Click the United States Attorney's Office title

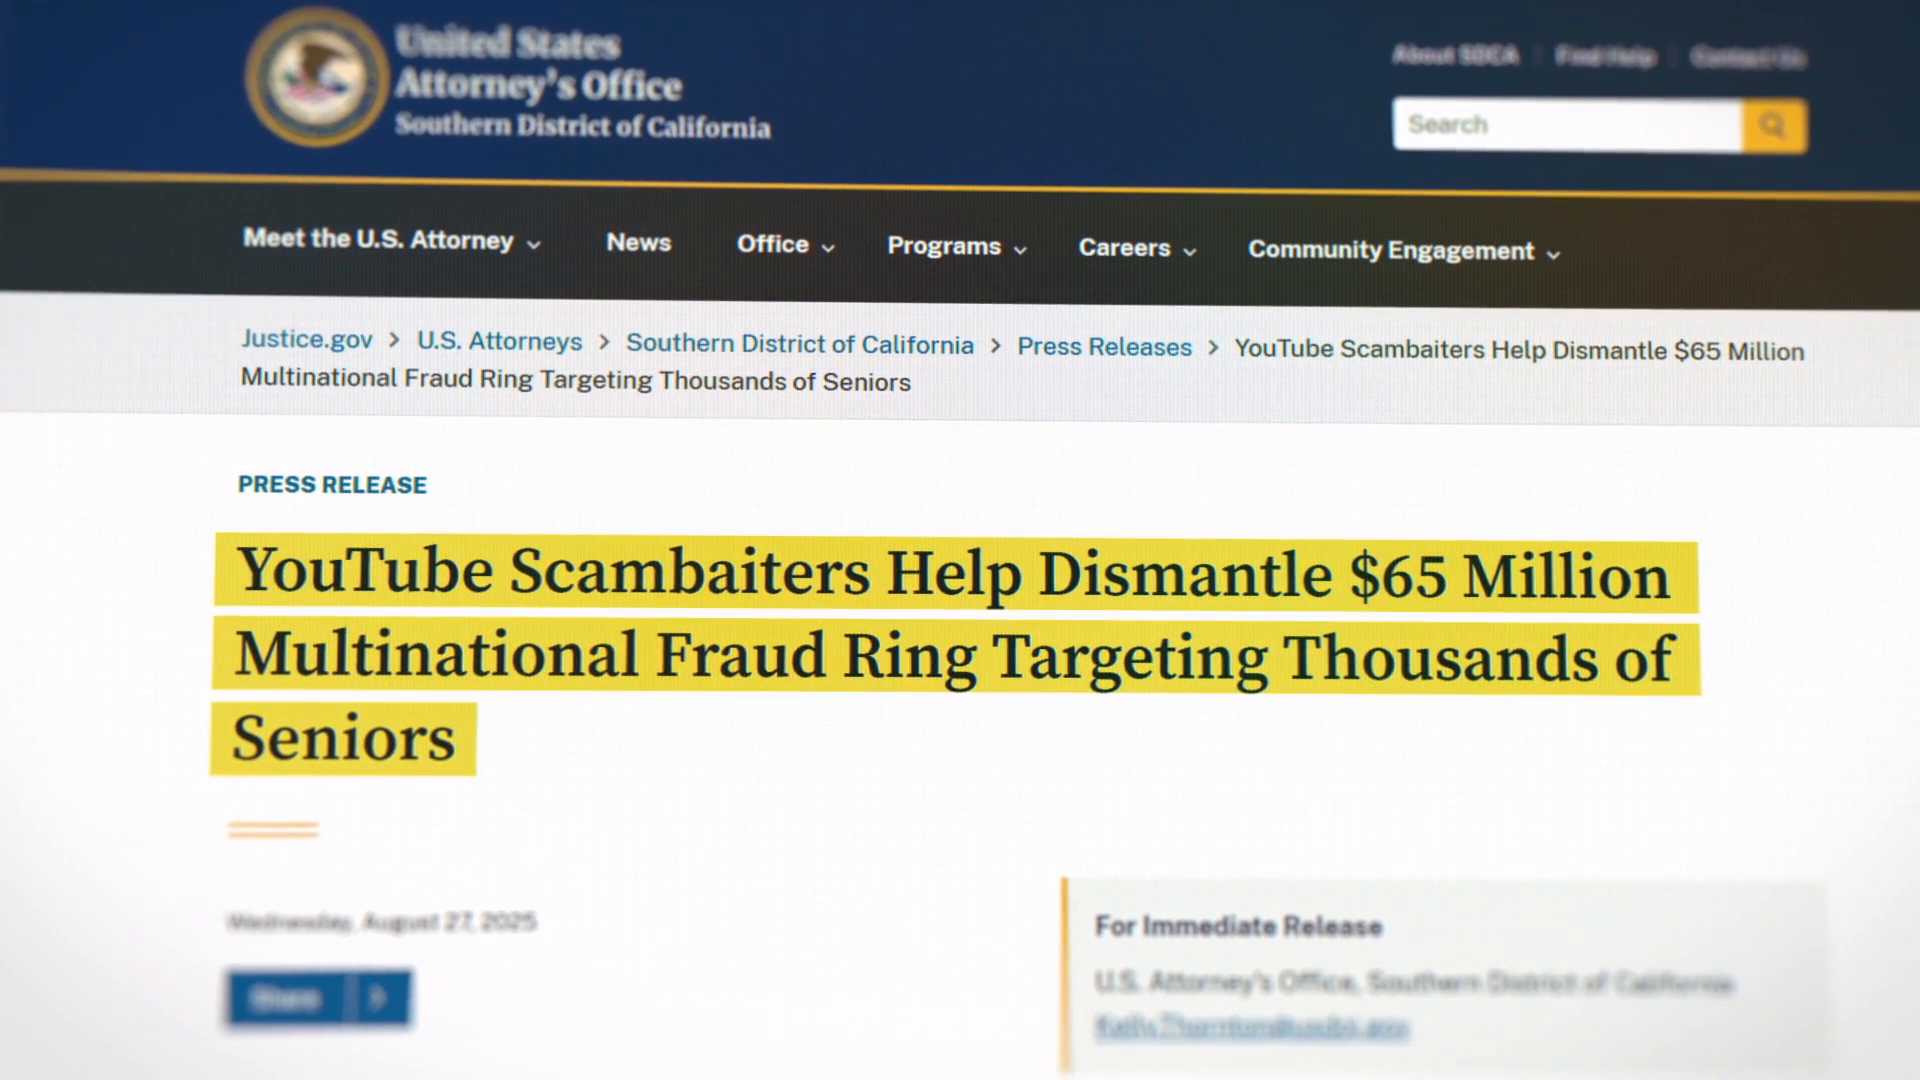(x=538, y=65)
